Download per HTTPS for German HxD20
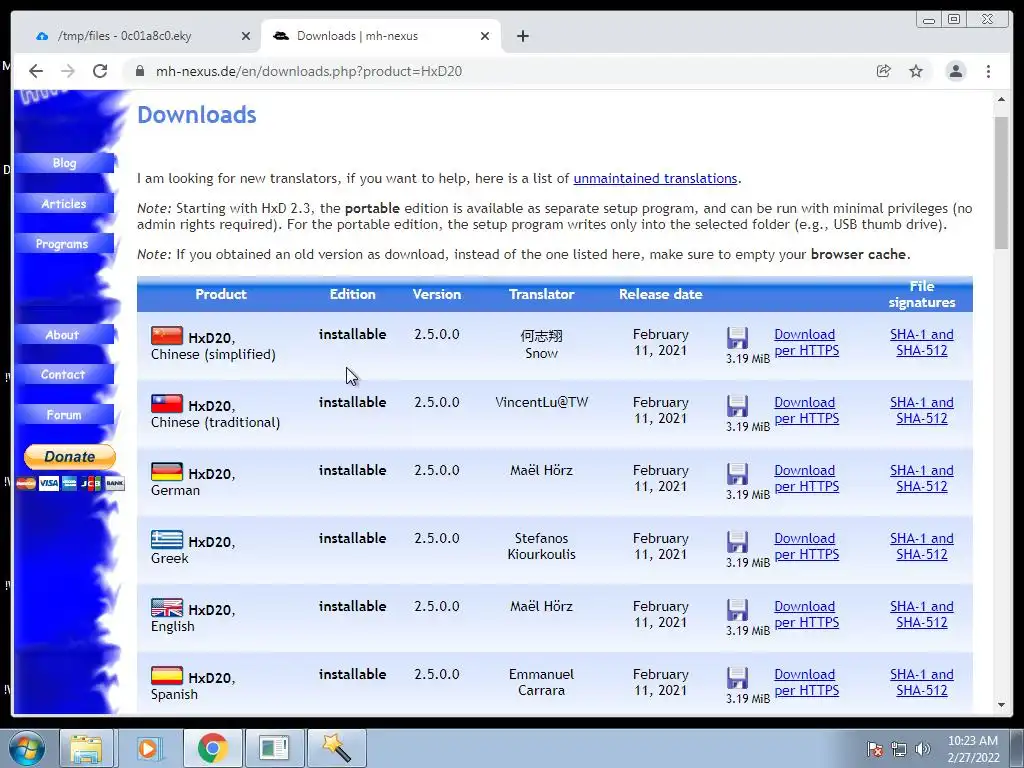The width and height of the screenshot is (1024, 768). tap(807, 478)
